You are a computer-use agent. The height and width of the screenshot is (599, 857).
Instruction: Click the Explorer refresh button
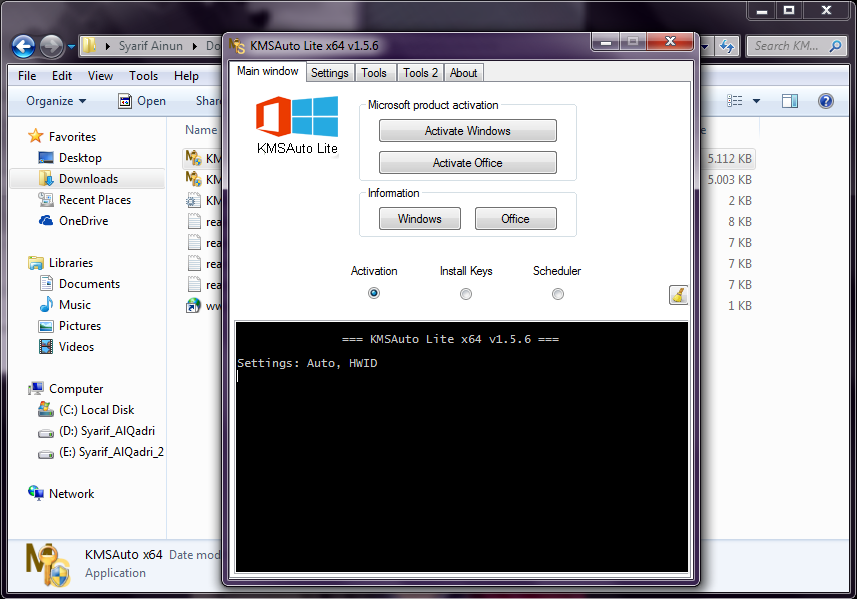[727, 46]
